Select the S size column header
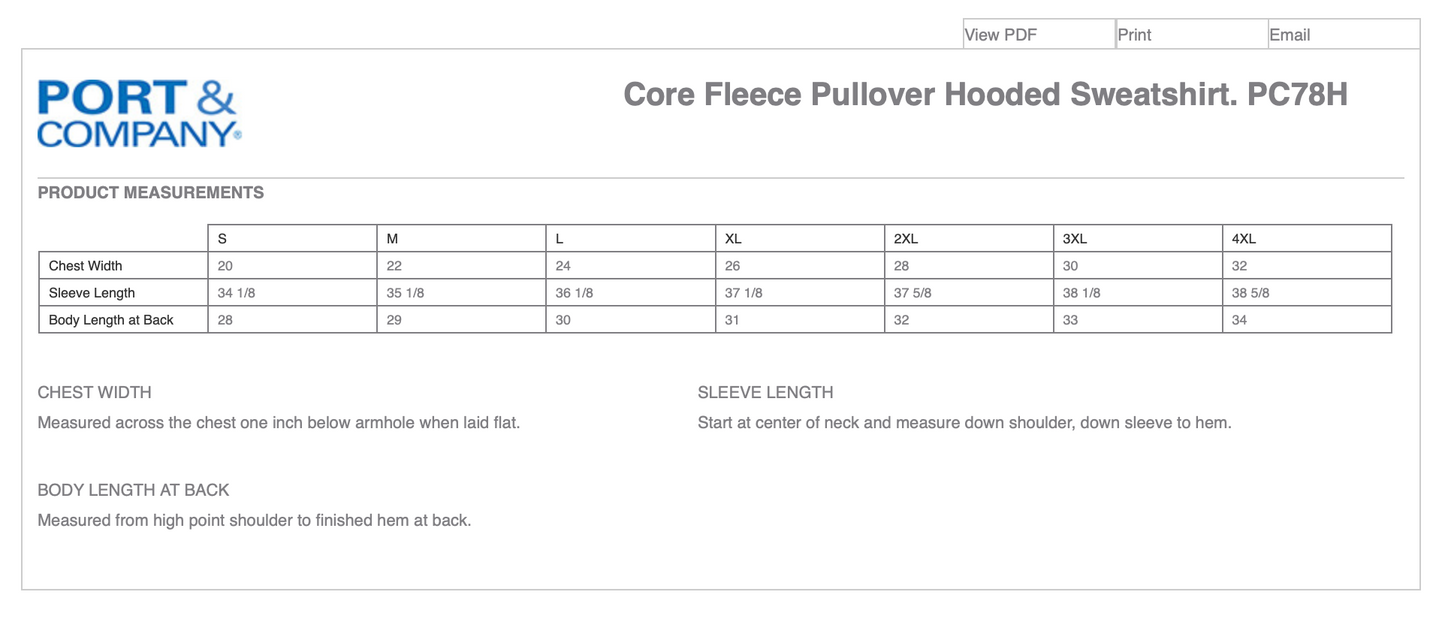This screenshot has height=622, width=1445. pyautogui.click(x=221, y=238)
